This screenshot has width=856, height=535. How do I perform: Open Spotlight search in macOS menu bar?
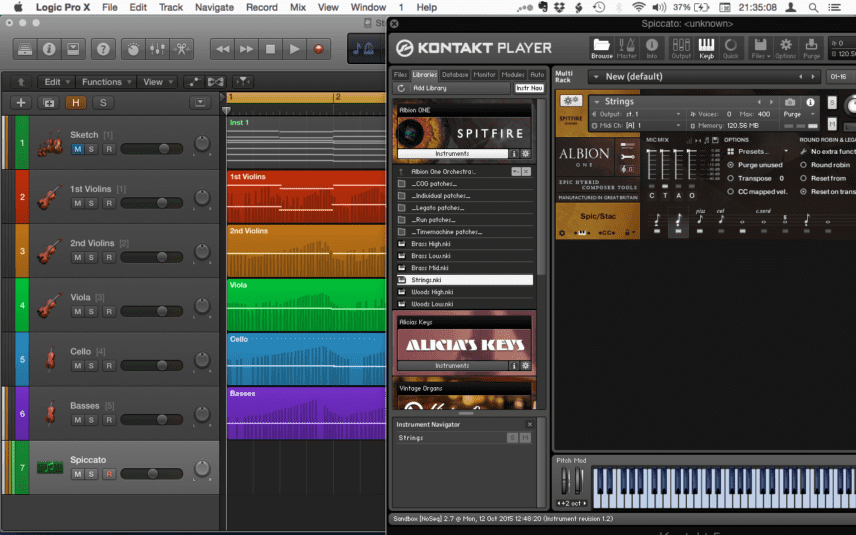tap(813, 7)
